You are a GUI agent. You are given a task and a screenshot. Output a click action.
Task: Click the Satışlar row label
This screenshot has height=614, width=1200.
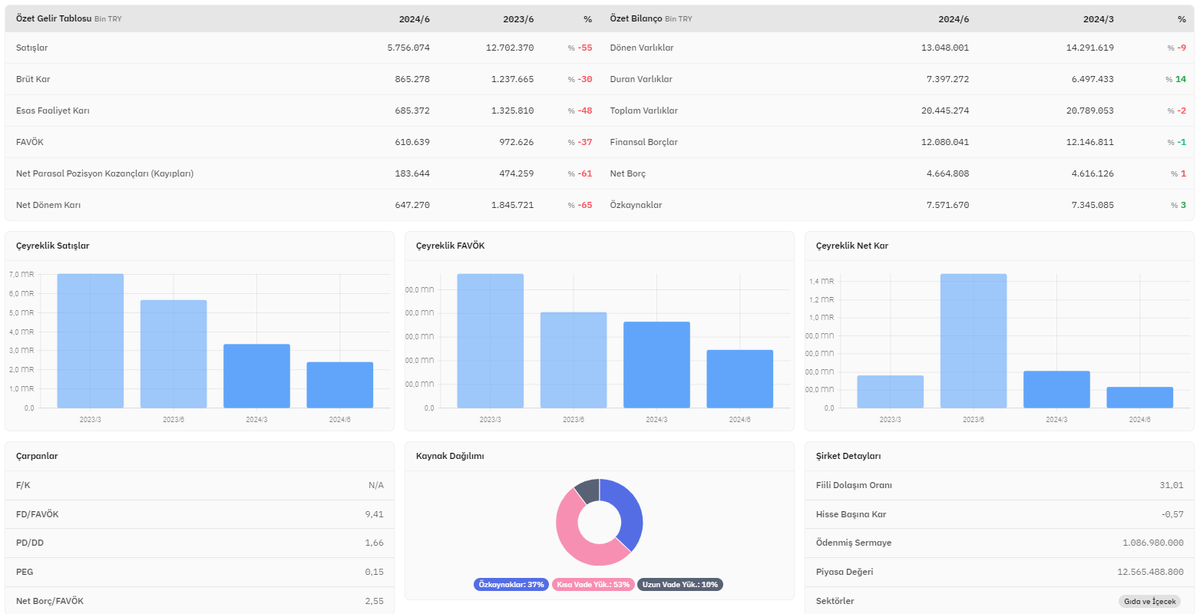pos(32,48)
